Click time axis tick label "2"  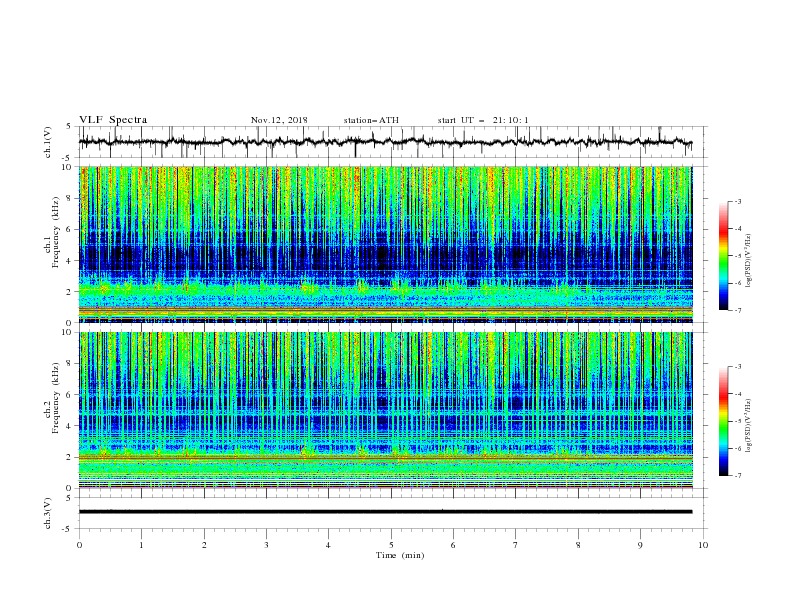pyautogui.click(x=204, y=545)
